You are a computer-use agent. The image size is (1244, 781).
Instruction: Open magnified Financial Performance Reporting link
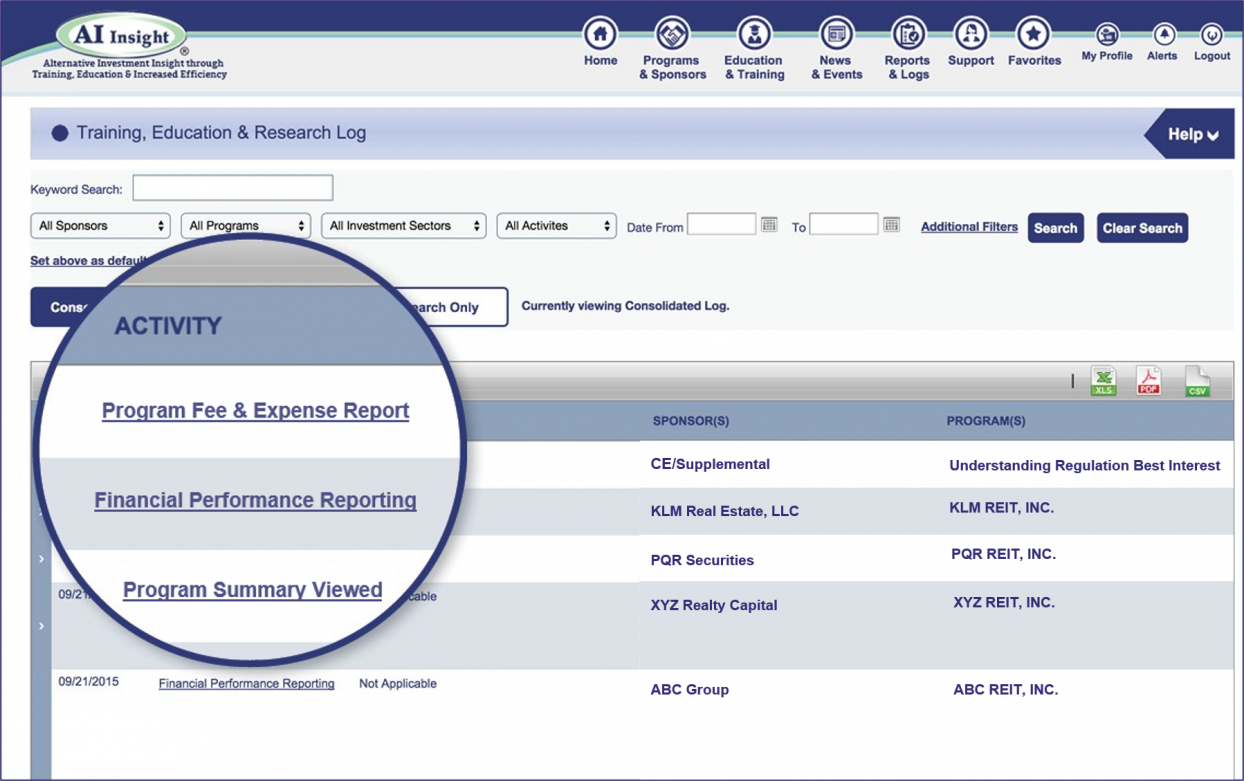[x=255, y=500]
